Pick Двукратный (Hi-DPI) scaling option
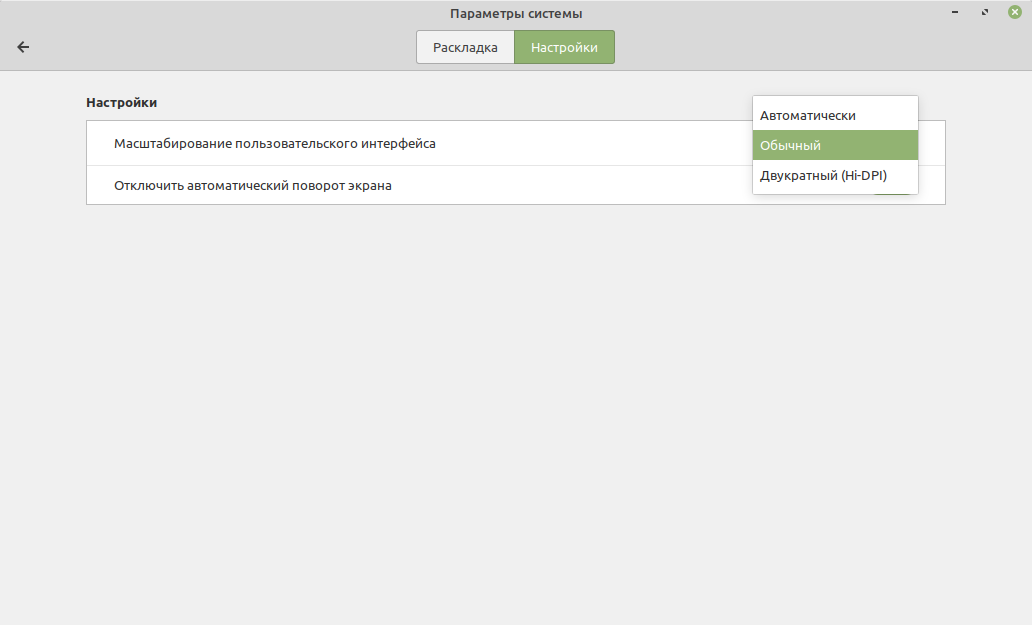Screen dimensions: 1032x625 (835, 176)
